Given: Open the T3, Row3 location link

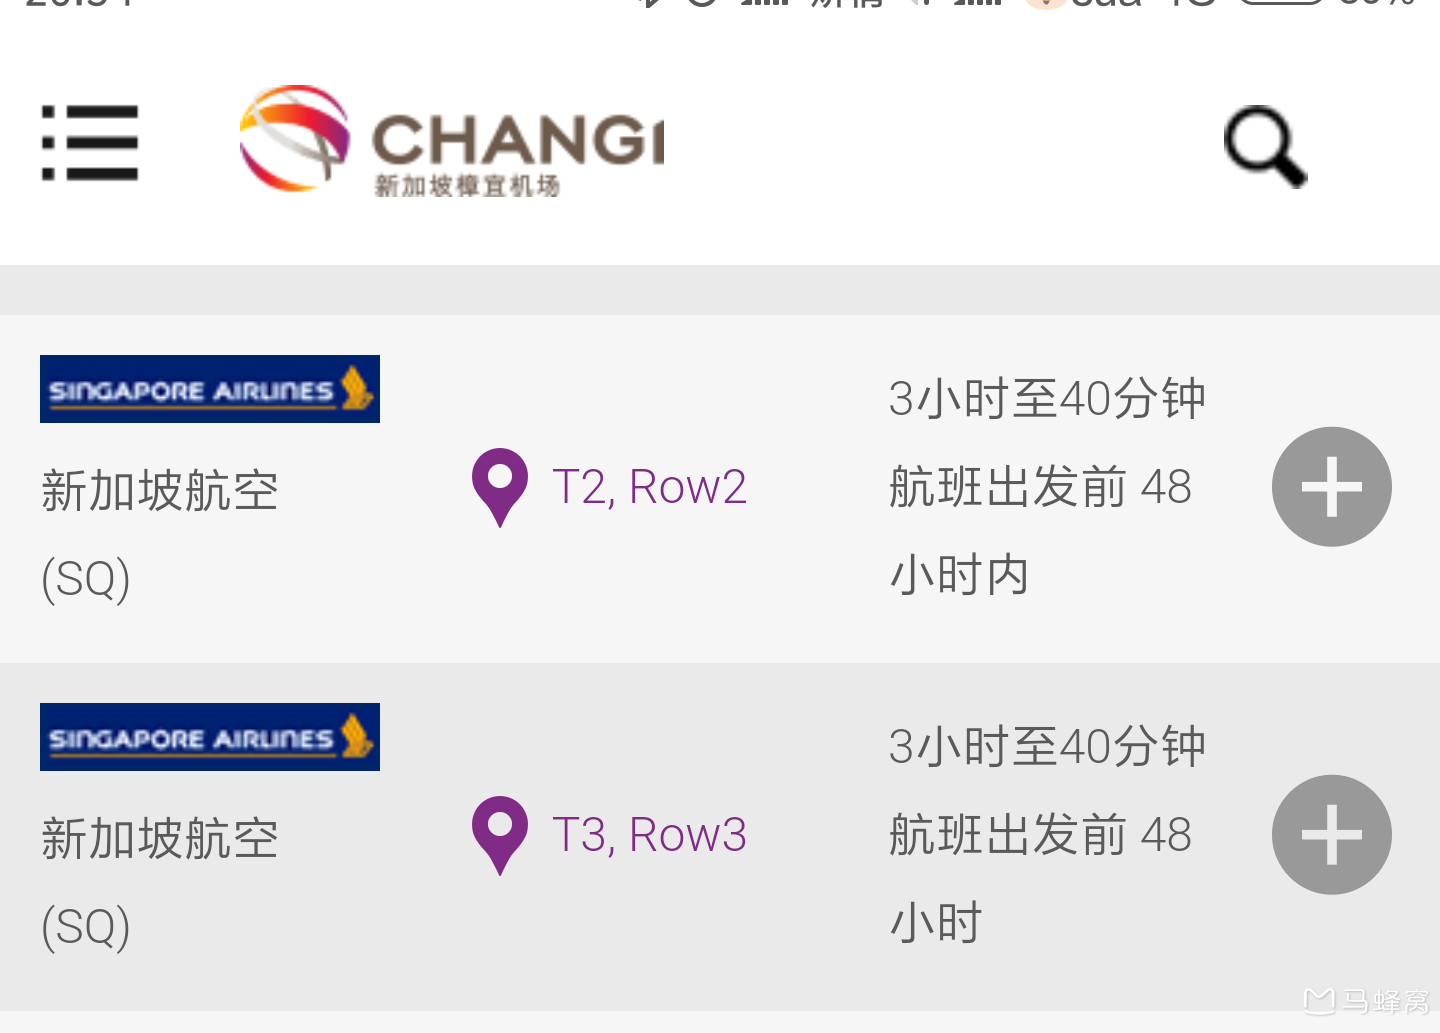Looking at the screenshot, I should (649, 835).
